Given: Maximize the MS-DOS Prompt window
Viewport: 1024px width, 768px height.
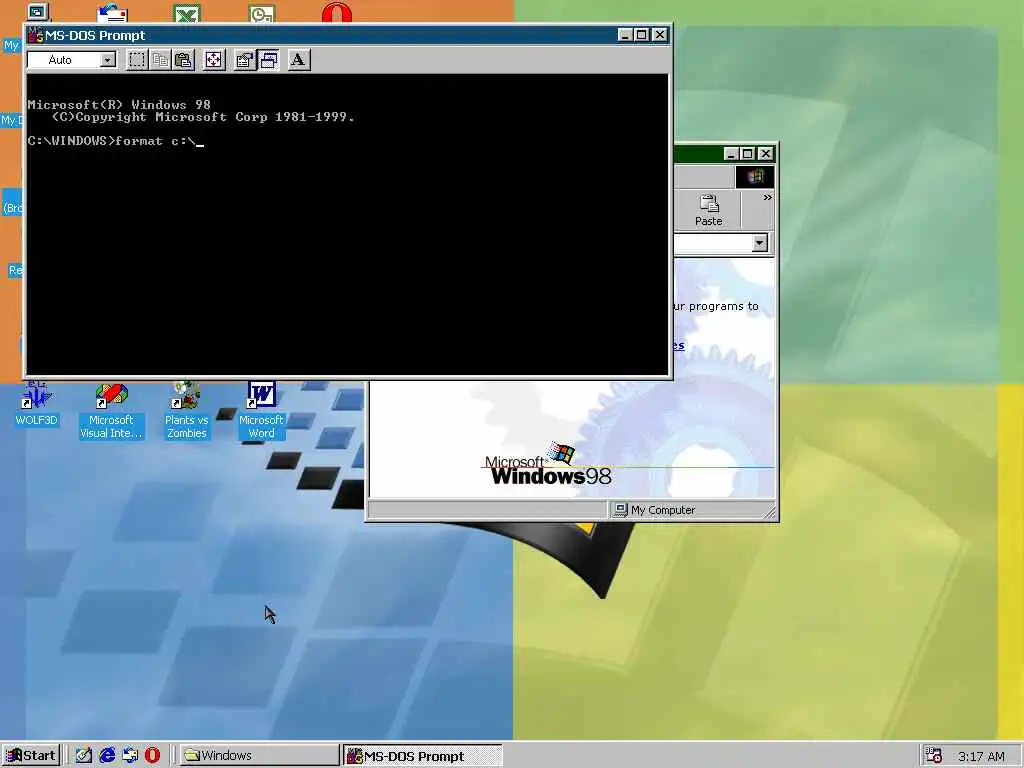Looking at the screenshot, I should click(642, 35).
